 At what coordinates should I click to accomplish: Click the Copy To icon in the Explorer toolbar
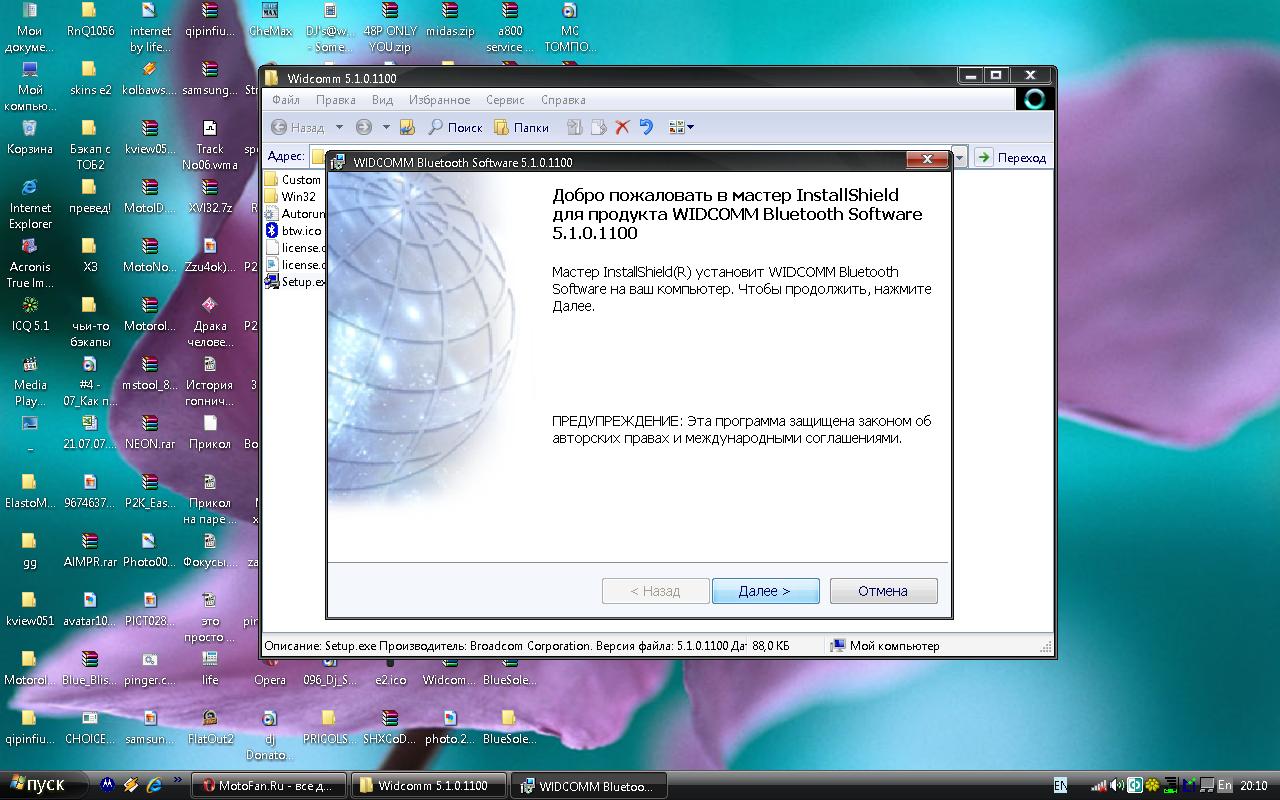(598, 127)
